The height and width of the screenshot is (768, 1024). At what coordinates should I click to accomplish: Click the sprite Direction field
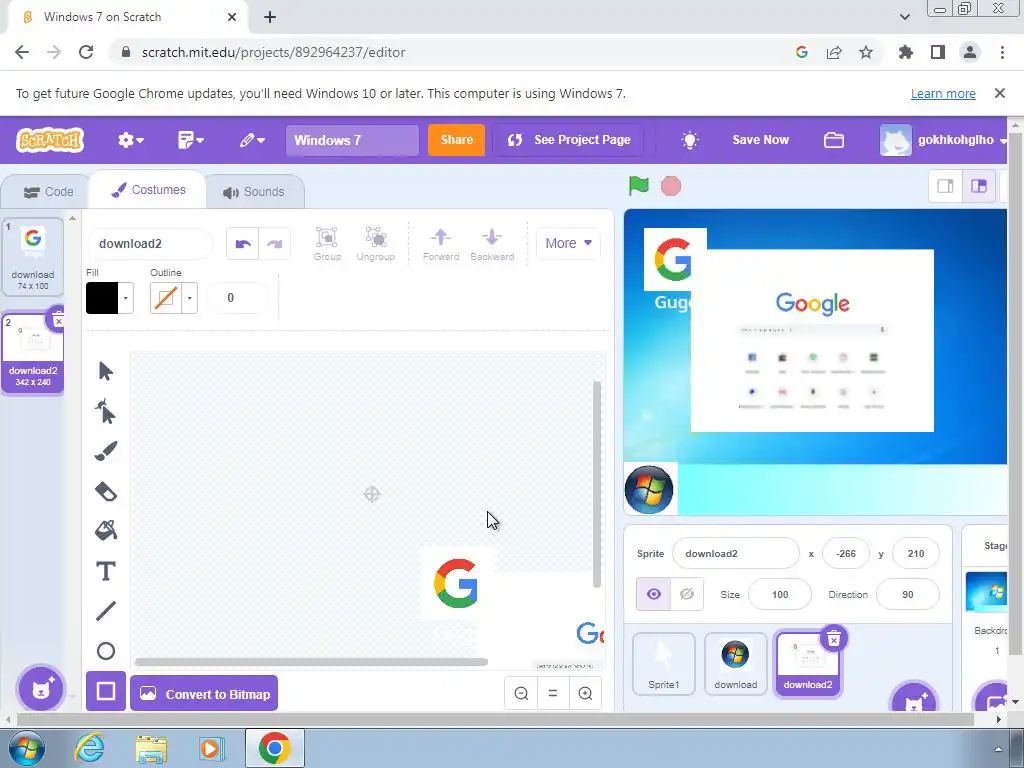tap(908, 594)
